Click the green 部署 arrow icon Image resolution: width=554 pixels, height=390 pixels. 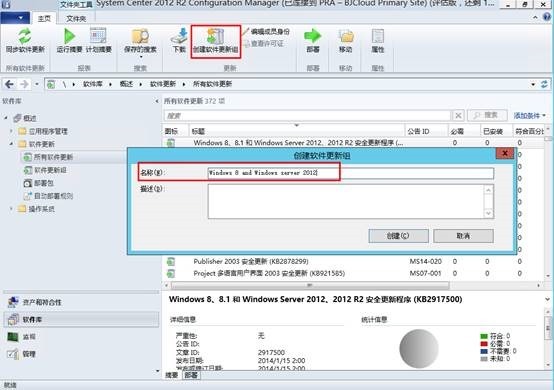(313, 36)
